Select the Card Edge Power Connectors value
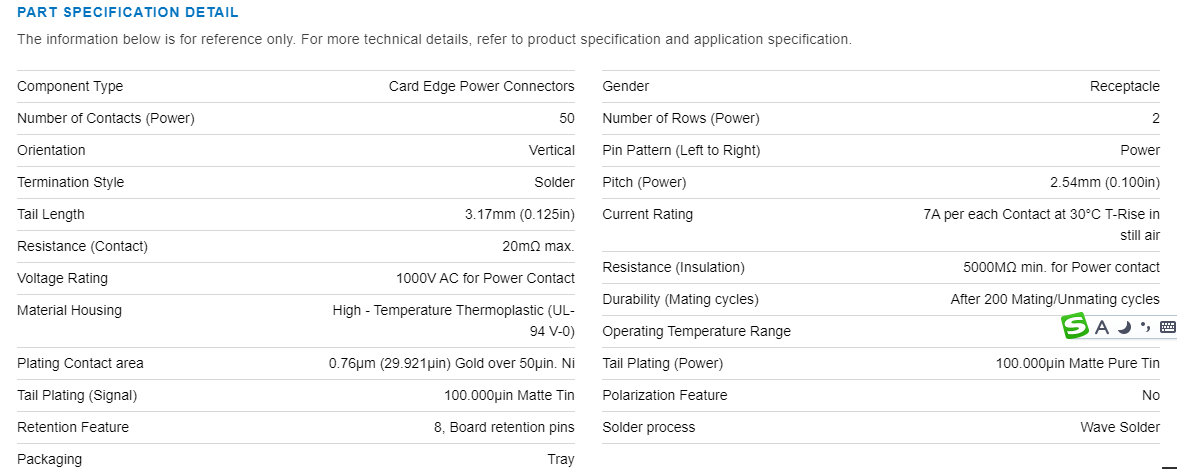This screenshot has width=1177, height=469. pyautogui.click(x=481, y=86)
